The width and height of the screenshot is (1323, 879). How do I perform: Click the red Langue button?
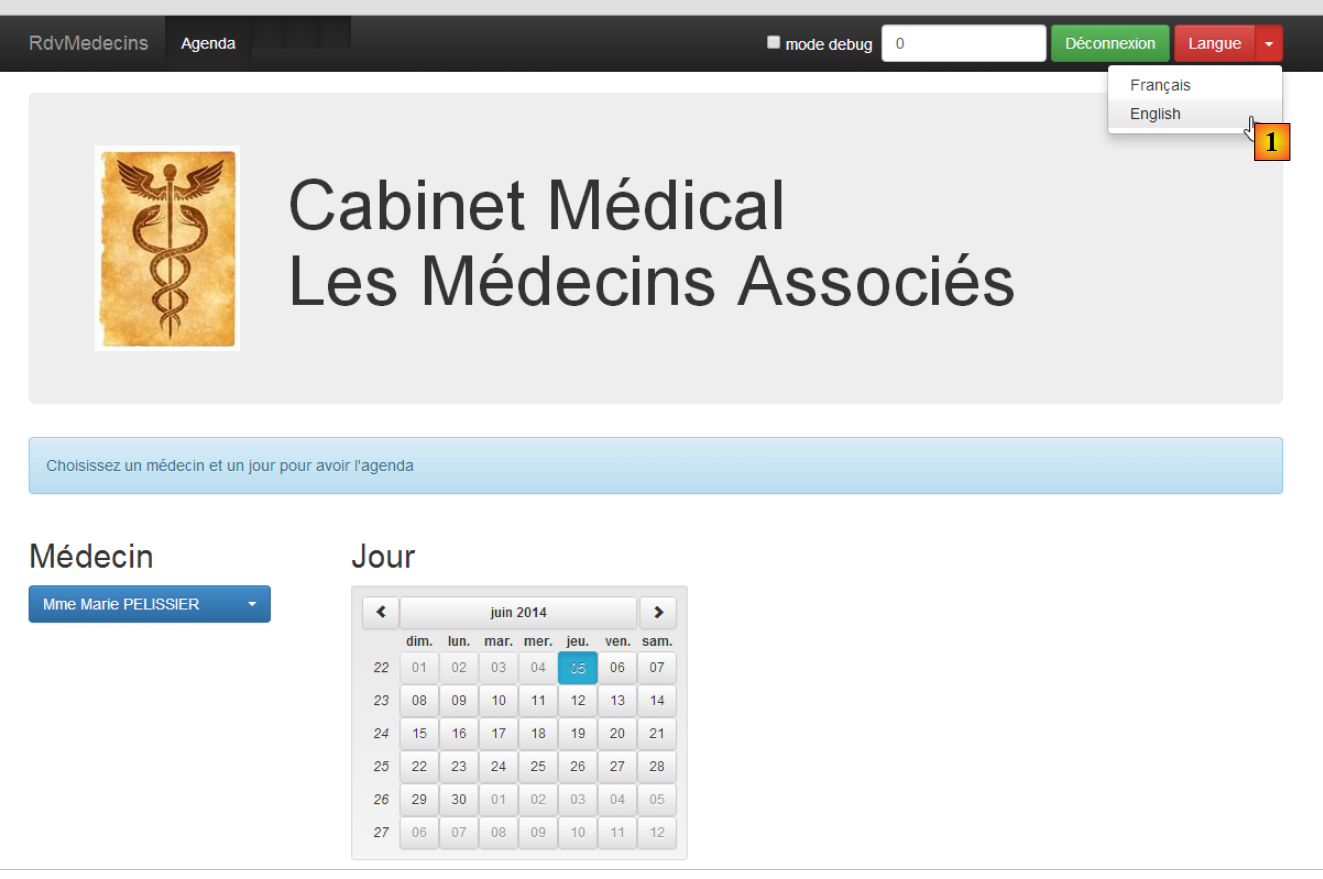coord(1214,44)
